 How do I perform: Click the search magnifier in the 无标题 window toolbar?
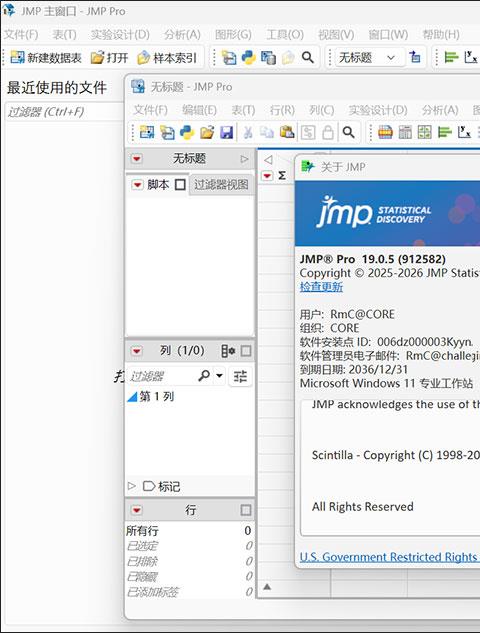348,132
